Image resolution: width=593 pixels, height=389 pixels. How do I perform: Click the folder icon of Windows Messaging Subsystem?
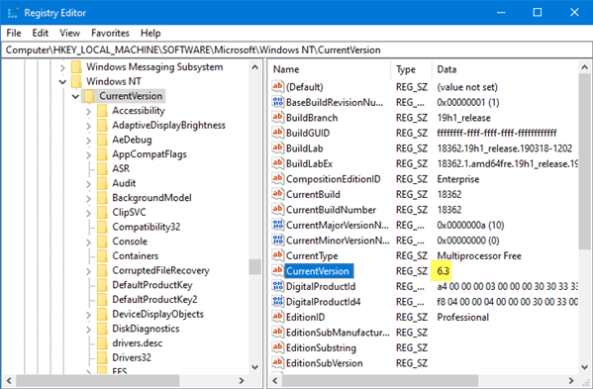76,67
